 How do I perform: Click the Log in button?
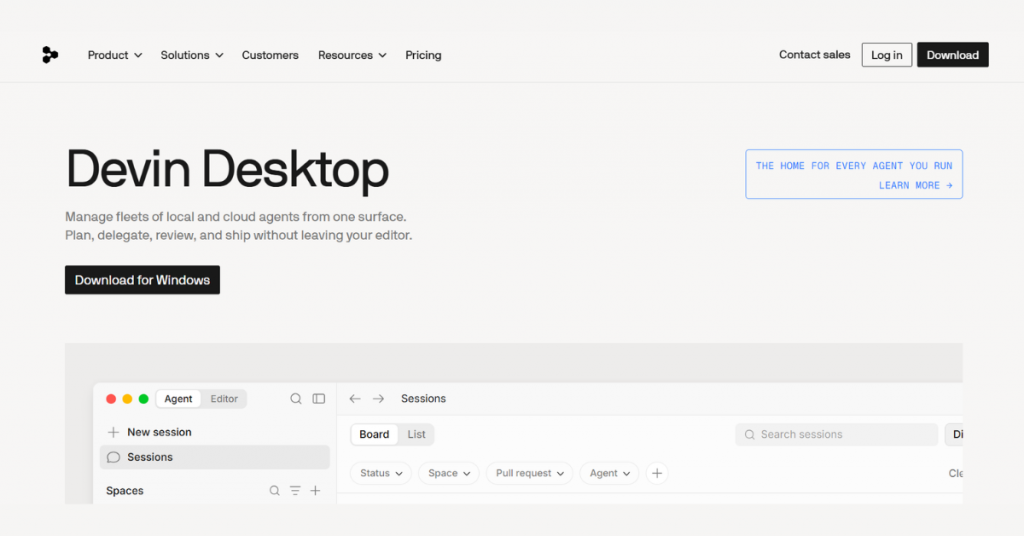pos(886,55)
